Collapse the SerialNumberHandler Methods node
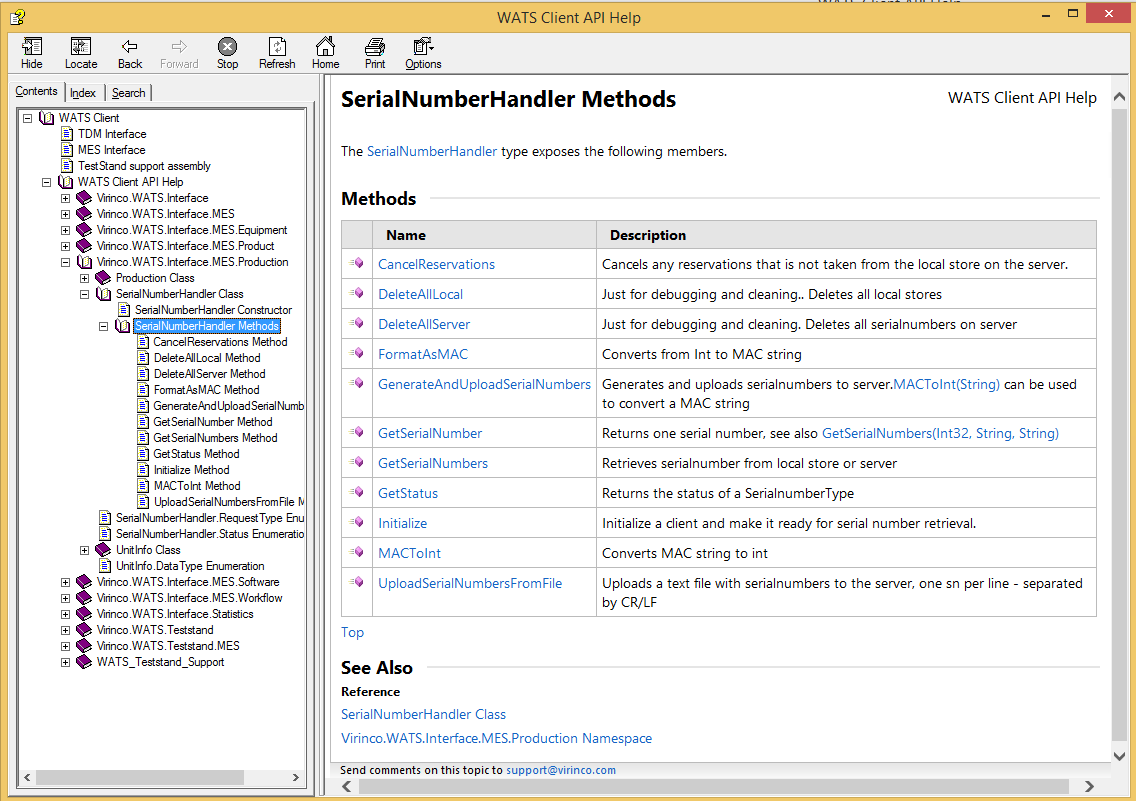Screen dimensions: 1136x801 point(104,327)
